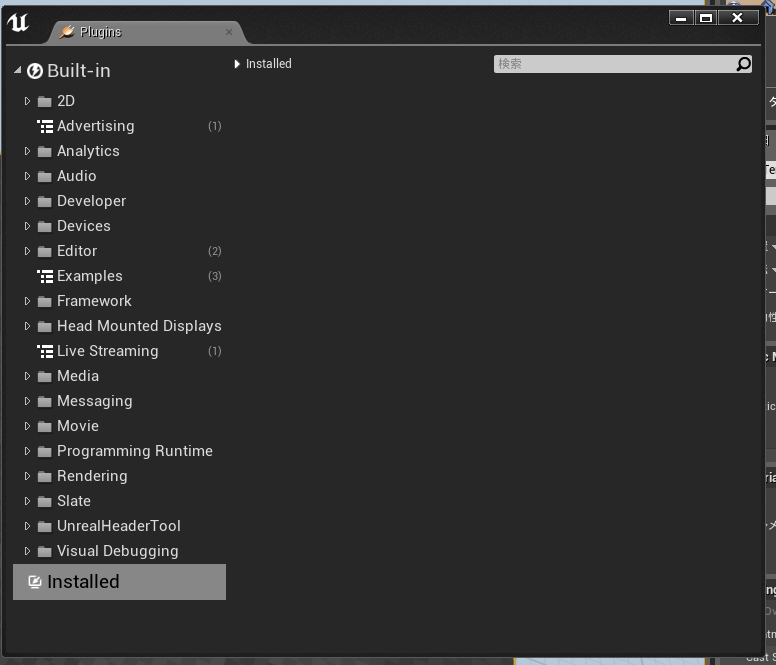Click the Programming Runtime folder icon
The height and width of the screenshot is (665, 776).
45,451
